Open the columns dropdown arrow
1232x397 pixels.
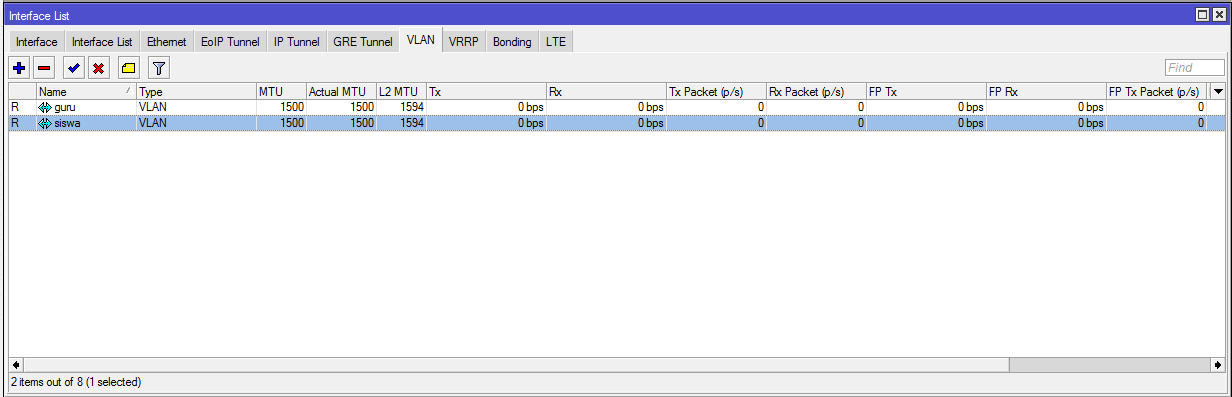(x=1217, y=91)
